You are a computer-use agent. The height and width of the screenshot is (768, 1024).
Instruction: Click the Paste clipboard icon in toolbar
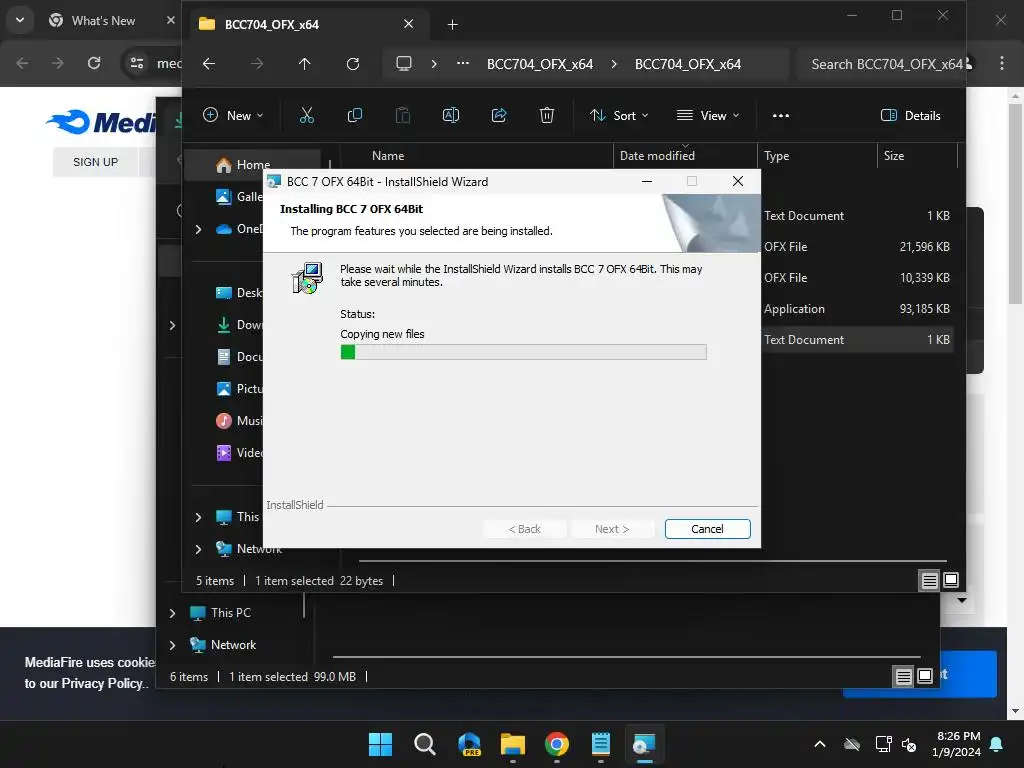coord(403,116)
